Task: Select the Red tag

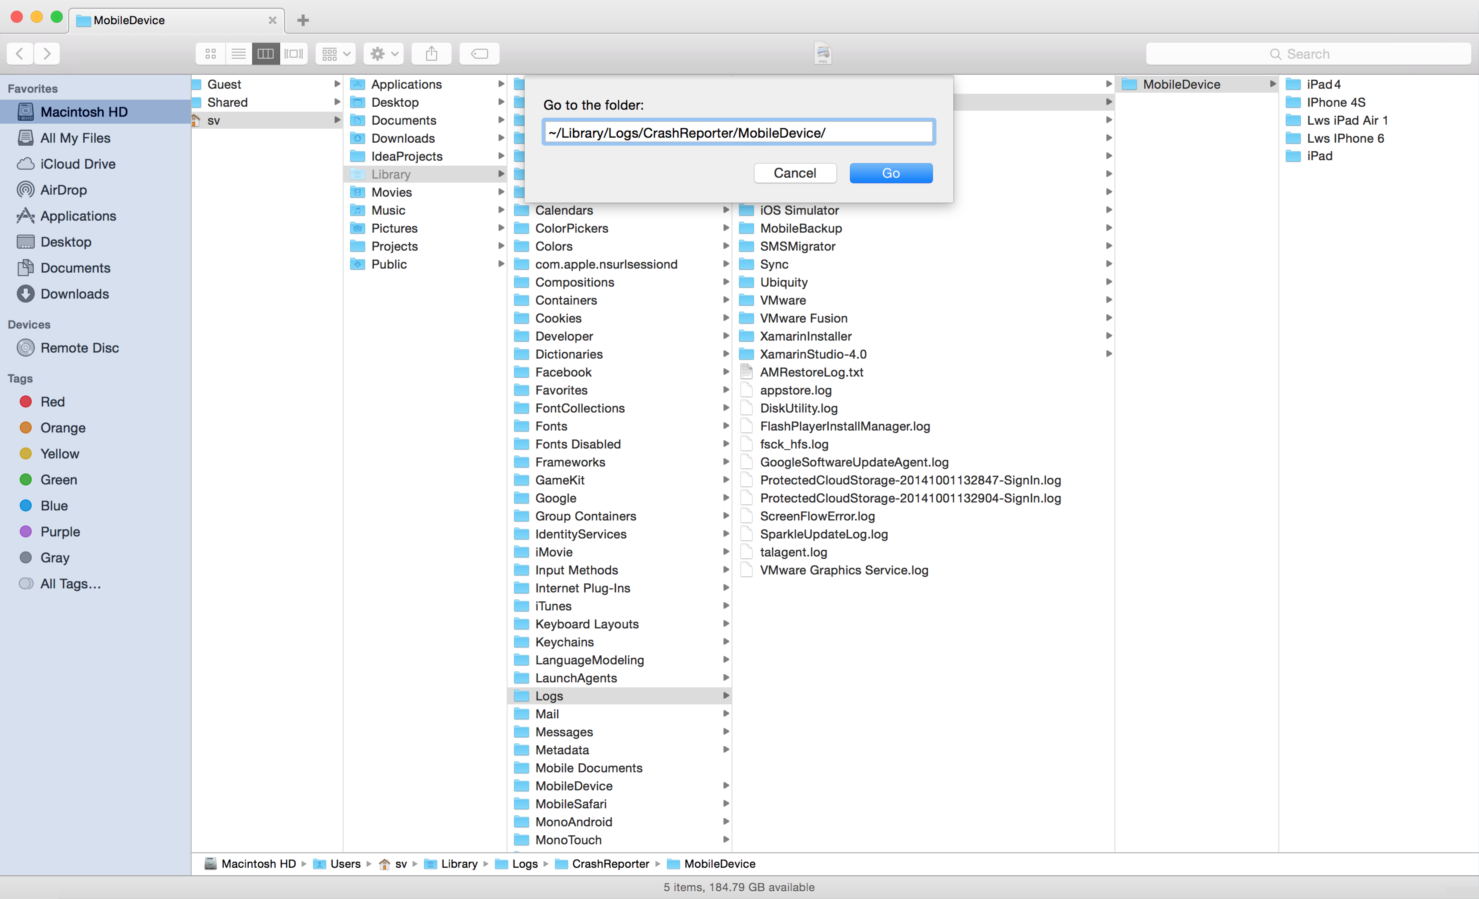Action: point(52,402)
